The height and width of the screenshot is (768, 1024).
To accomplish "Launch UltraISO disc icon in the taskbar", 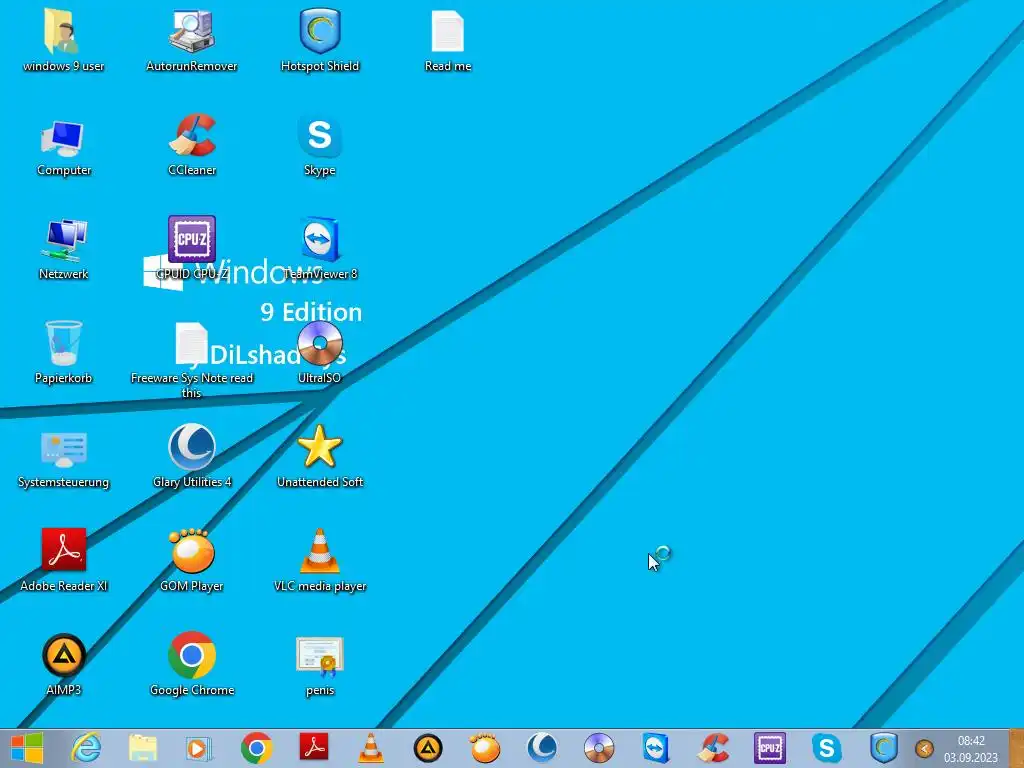I will (599, 748).
